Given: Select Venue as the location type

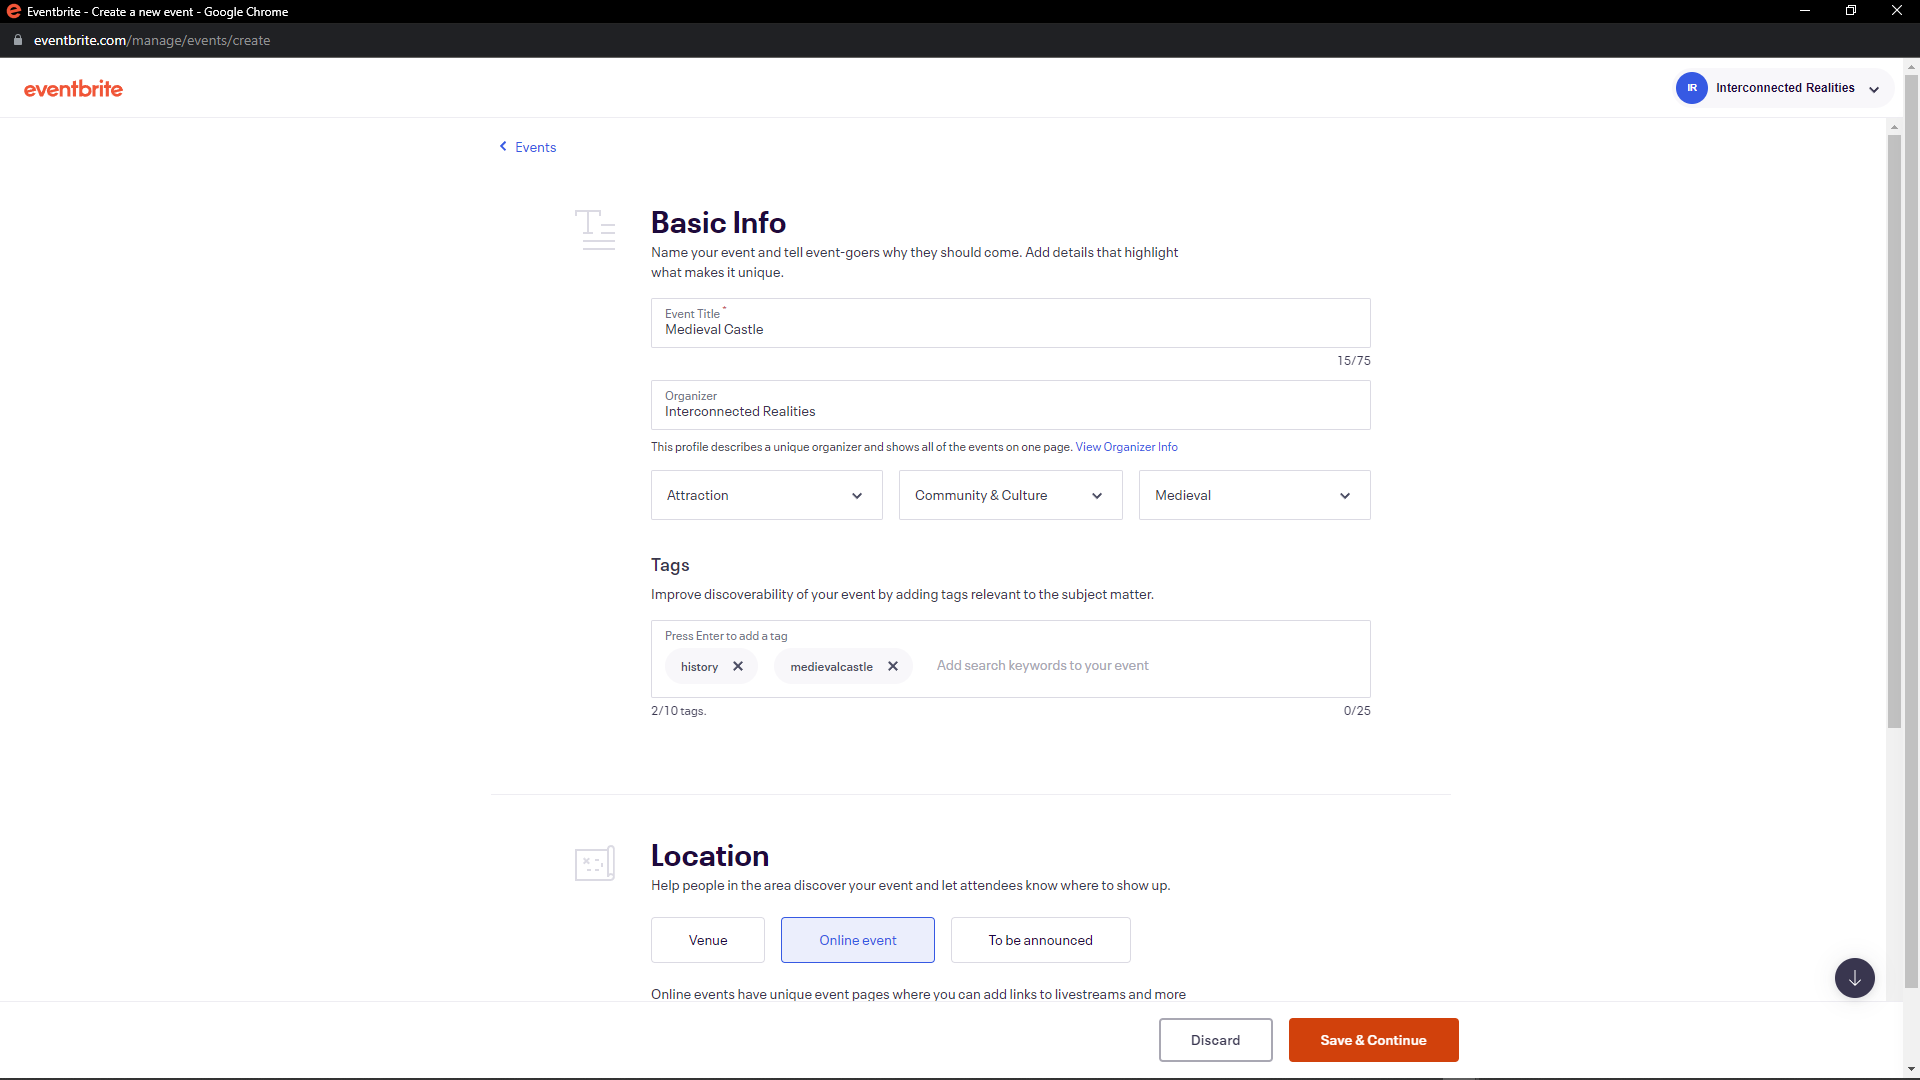Looking at the screenshot, I should pyautogui.click(x=707, y=940).
